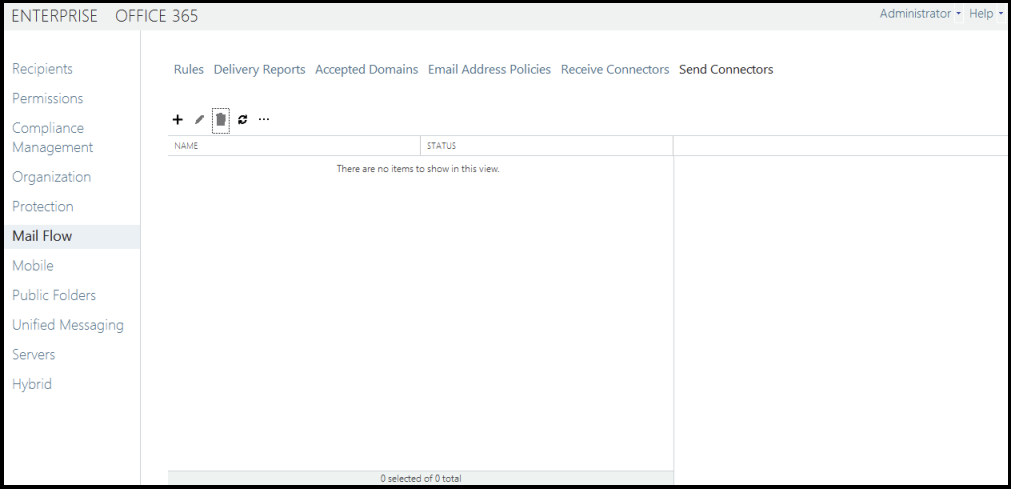Open the Email Address Policies tab
Screen dimensions: 1011x489
tap(489, 70)
